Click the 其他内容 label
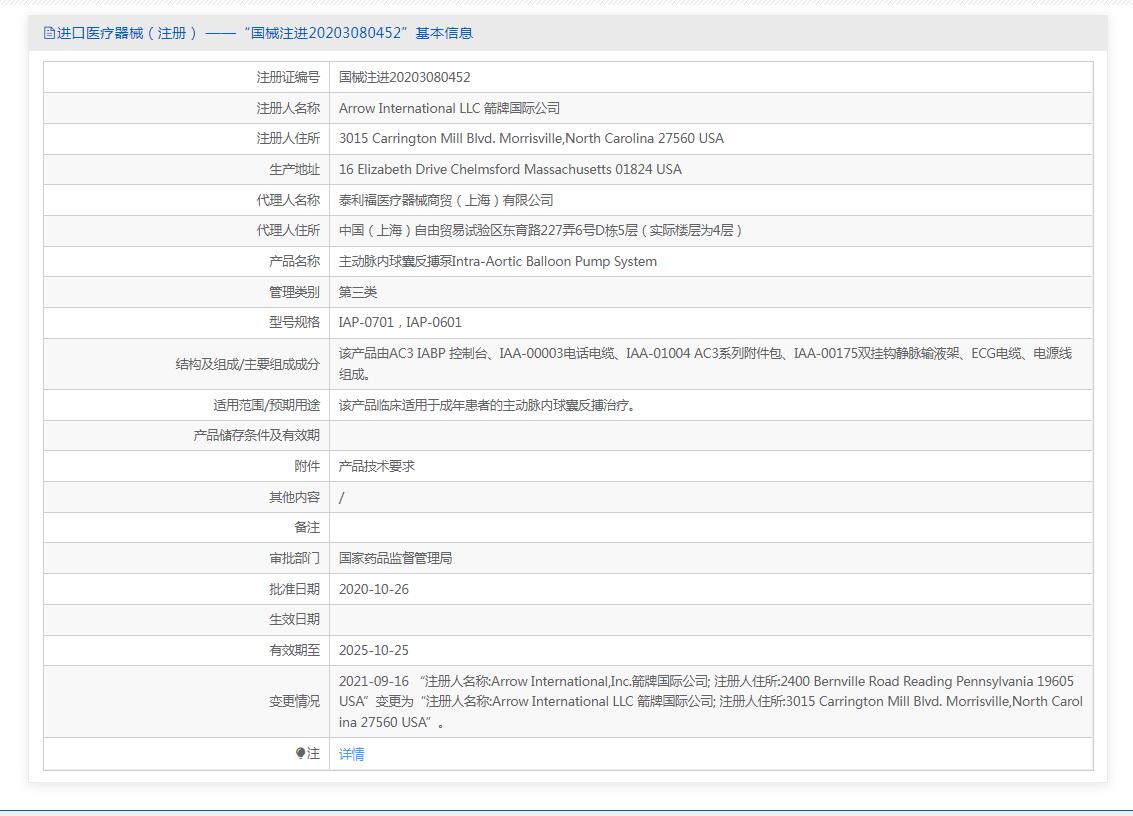This screenshot has height=816, width=1133. 294,497
